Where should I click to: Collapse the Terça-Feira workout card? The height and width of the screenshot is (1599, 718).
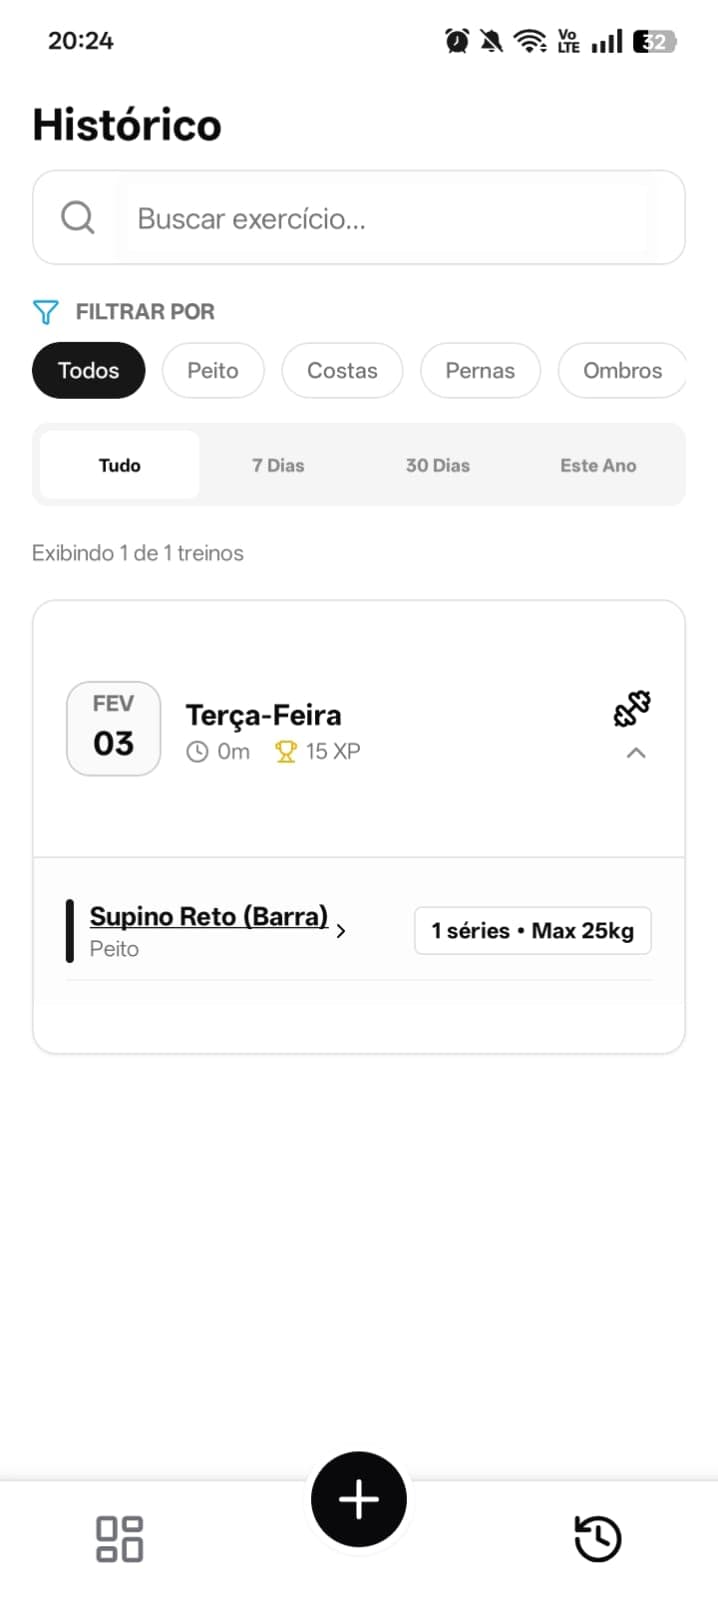click(x=636, y=753)
